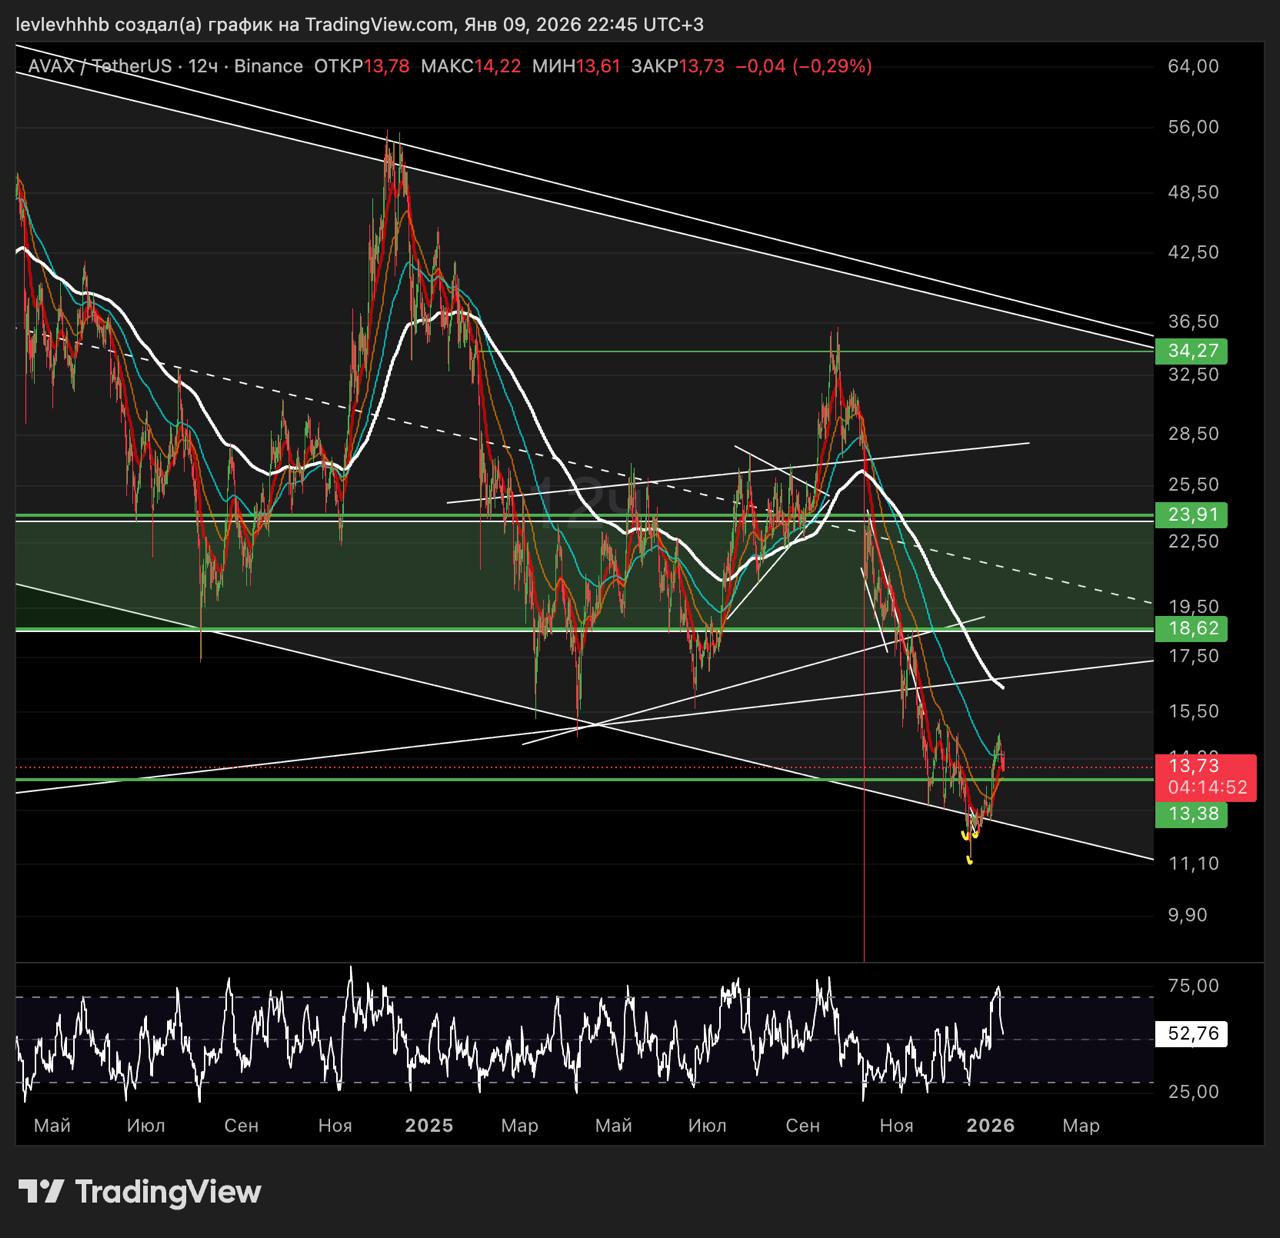Click the 64,00 price scale value
Screen dimensions: 1280x1238
(x=1193, y=66)
